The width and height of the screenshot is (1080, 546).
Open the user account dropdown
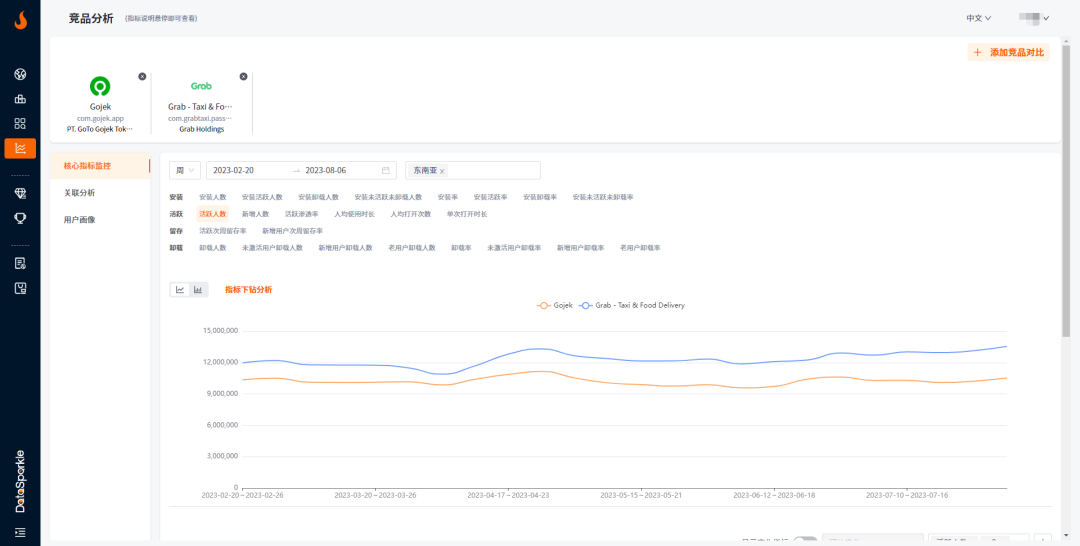(1034, 19)
